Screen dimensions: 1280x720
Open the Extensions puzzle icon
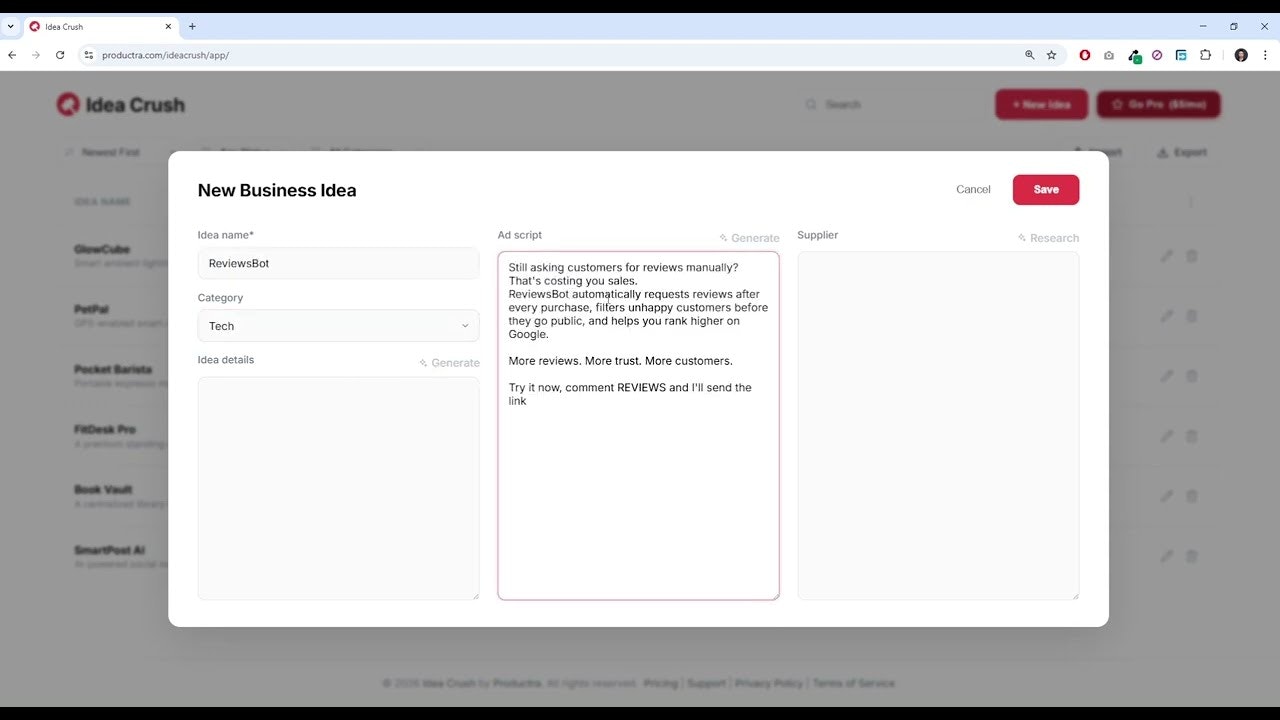(1205, 55)
